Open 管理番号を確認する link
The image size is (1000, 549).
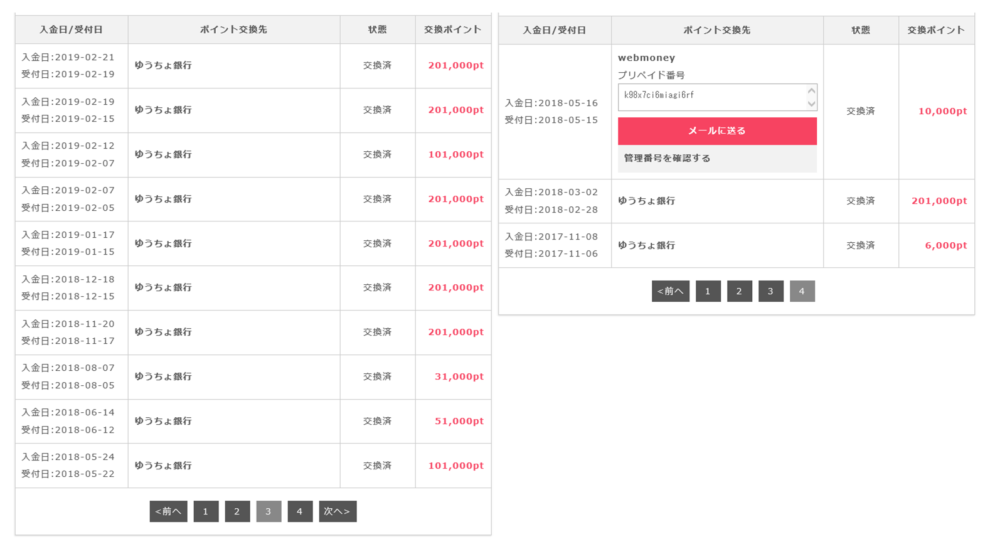point(667,158)
